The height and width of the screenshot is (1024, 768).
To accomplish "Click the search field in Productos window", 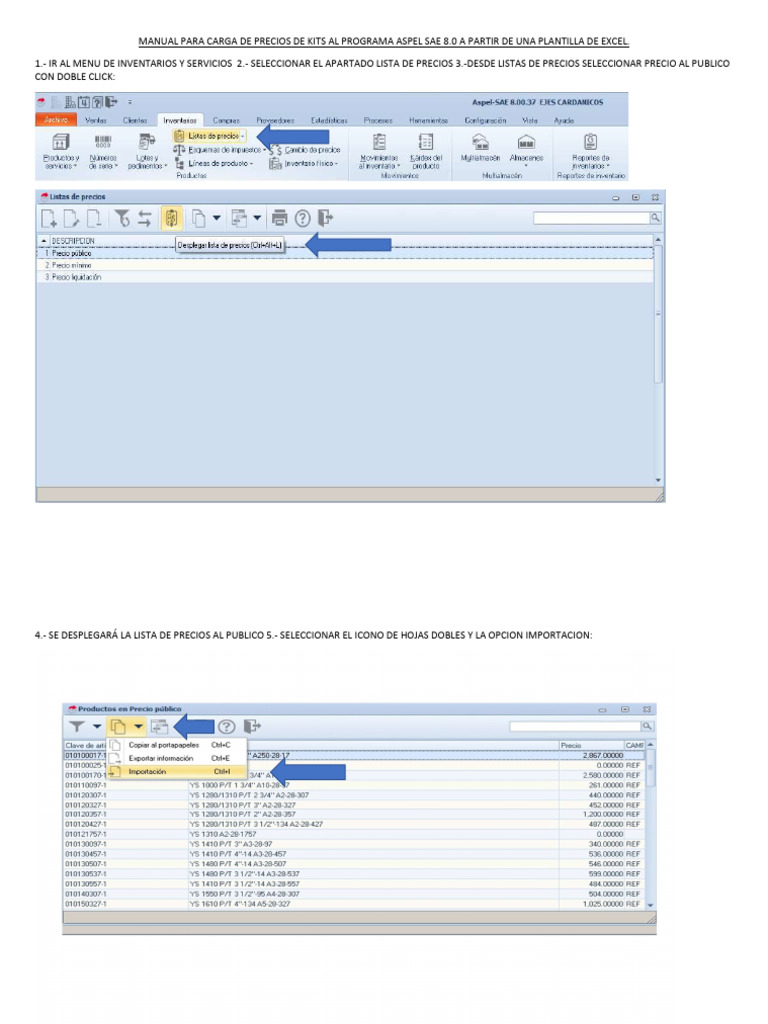I will pyautogui.click(x=575, y=726).
